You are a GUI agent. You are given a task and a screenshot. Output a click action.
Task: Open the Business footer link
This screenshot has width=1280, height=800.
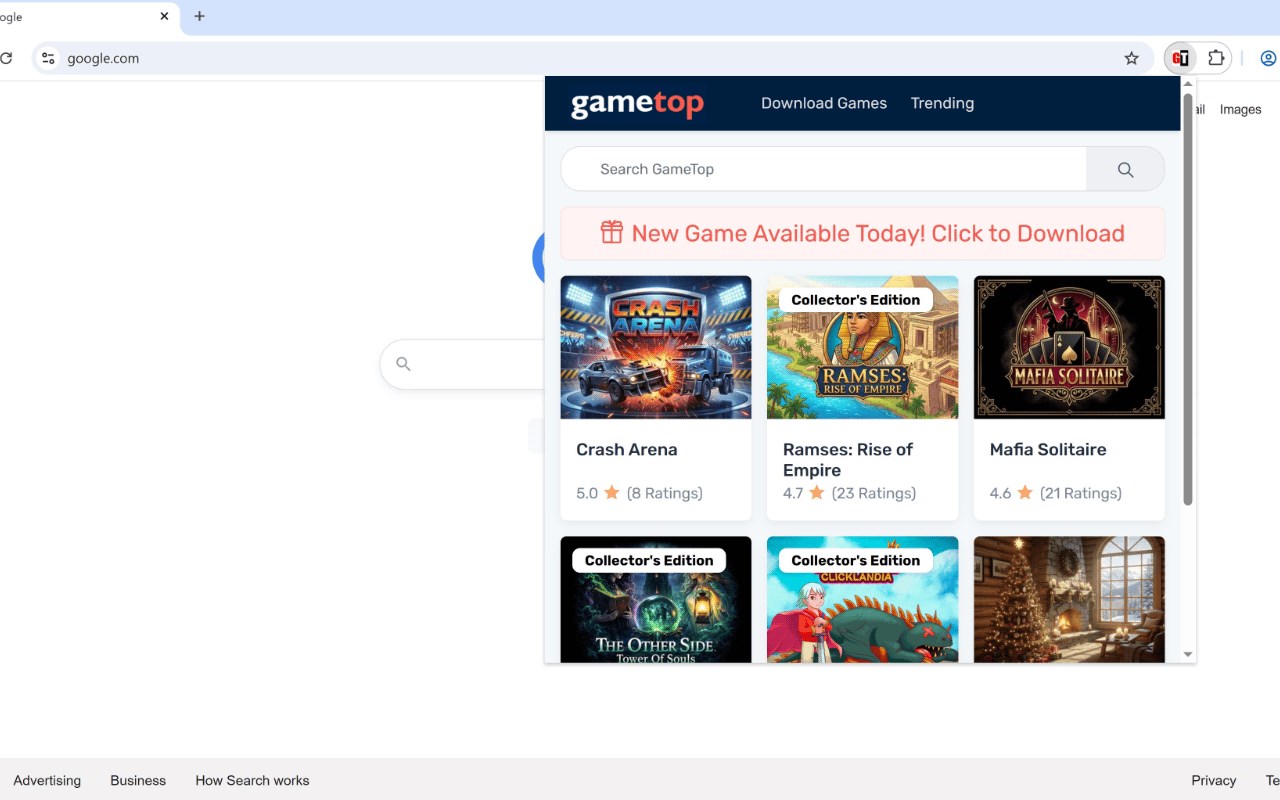[x=138, y=780]
